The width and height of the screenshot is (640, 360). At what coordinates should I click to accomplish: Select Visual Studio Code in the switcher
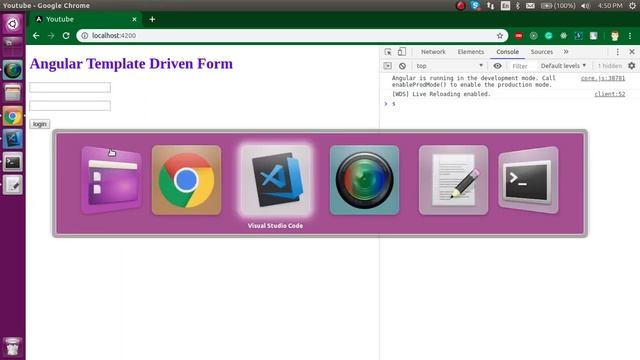pos(276,180)
